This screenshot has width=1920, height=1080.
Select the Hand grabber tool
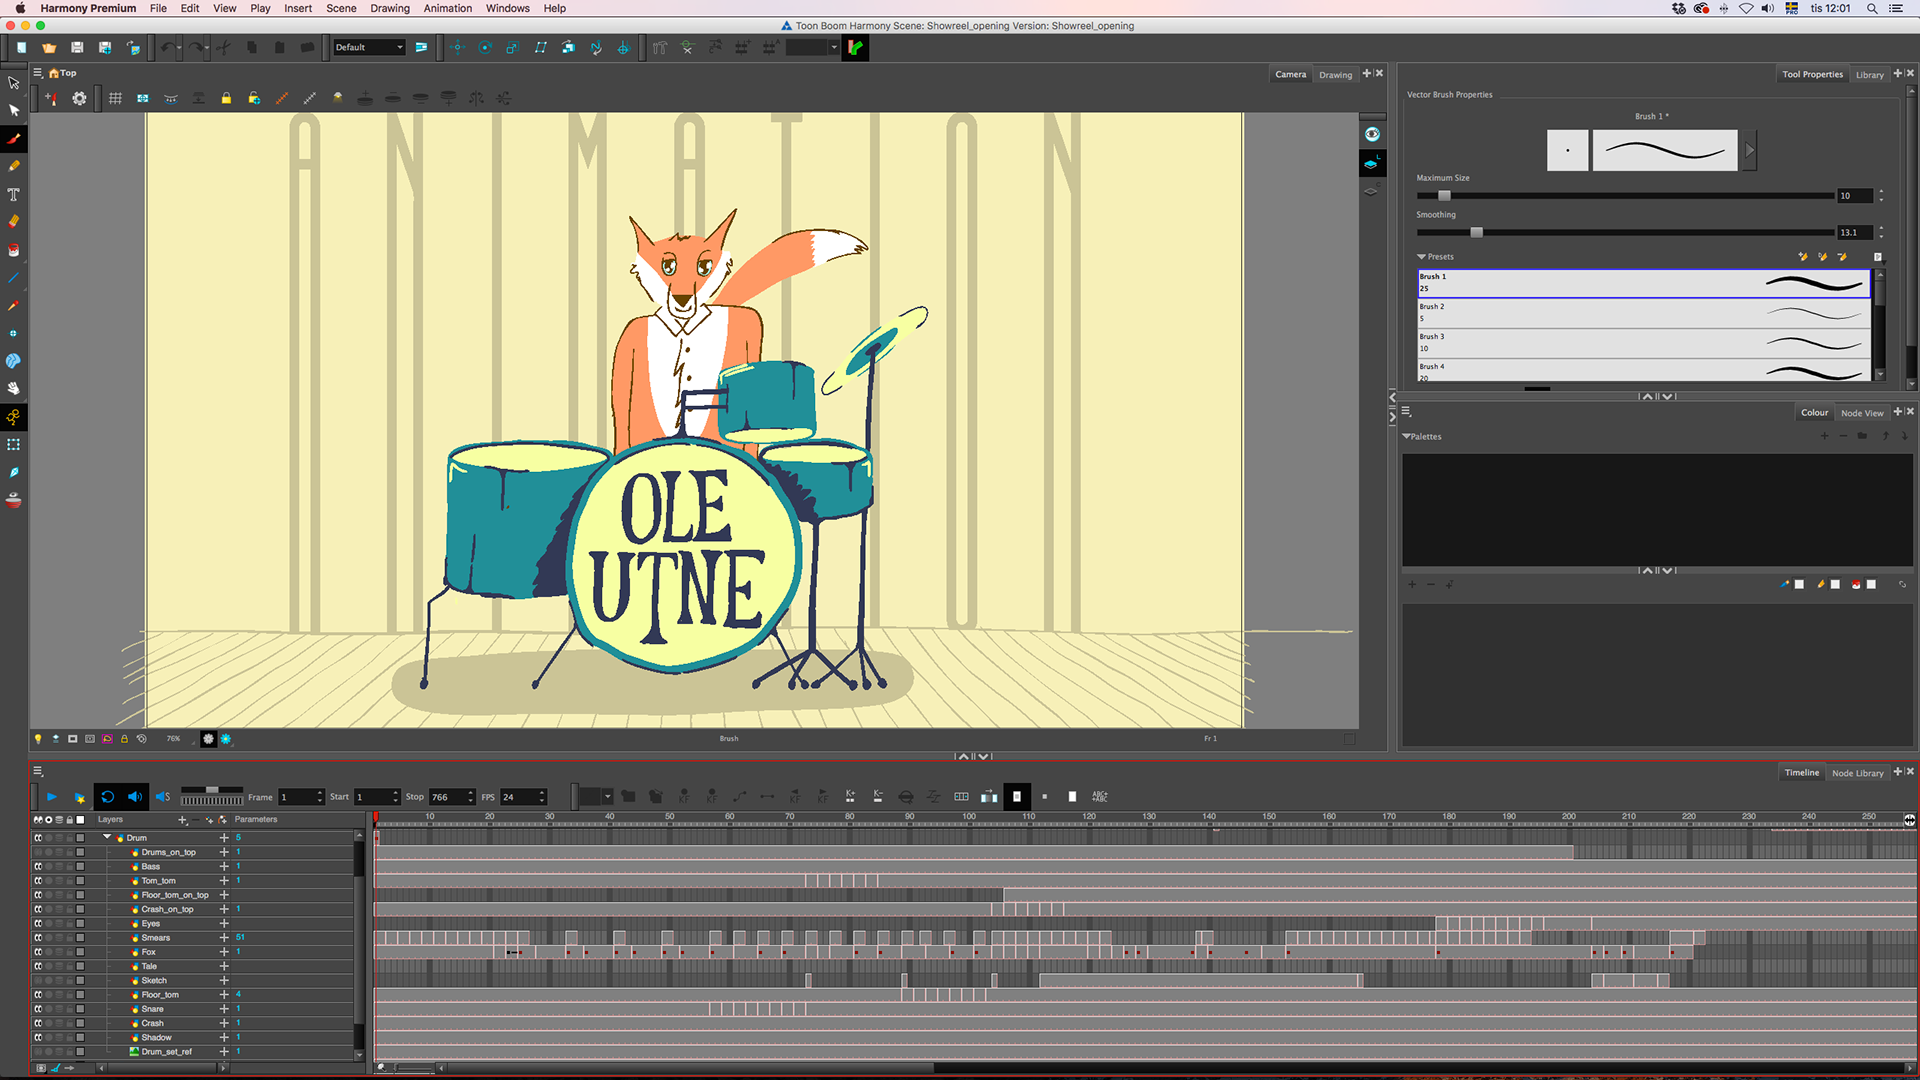[x=14, y=388]
